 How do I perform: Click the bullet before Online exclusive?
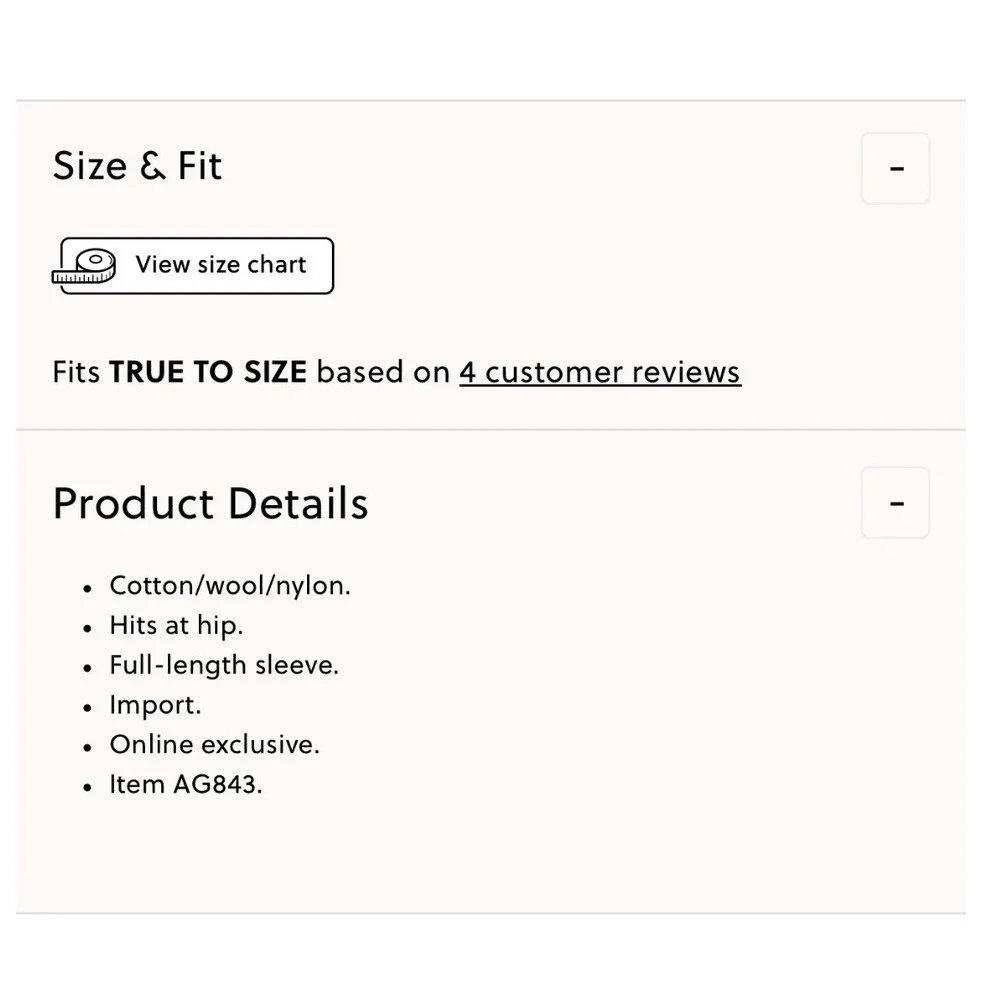click(88, 747)
